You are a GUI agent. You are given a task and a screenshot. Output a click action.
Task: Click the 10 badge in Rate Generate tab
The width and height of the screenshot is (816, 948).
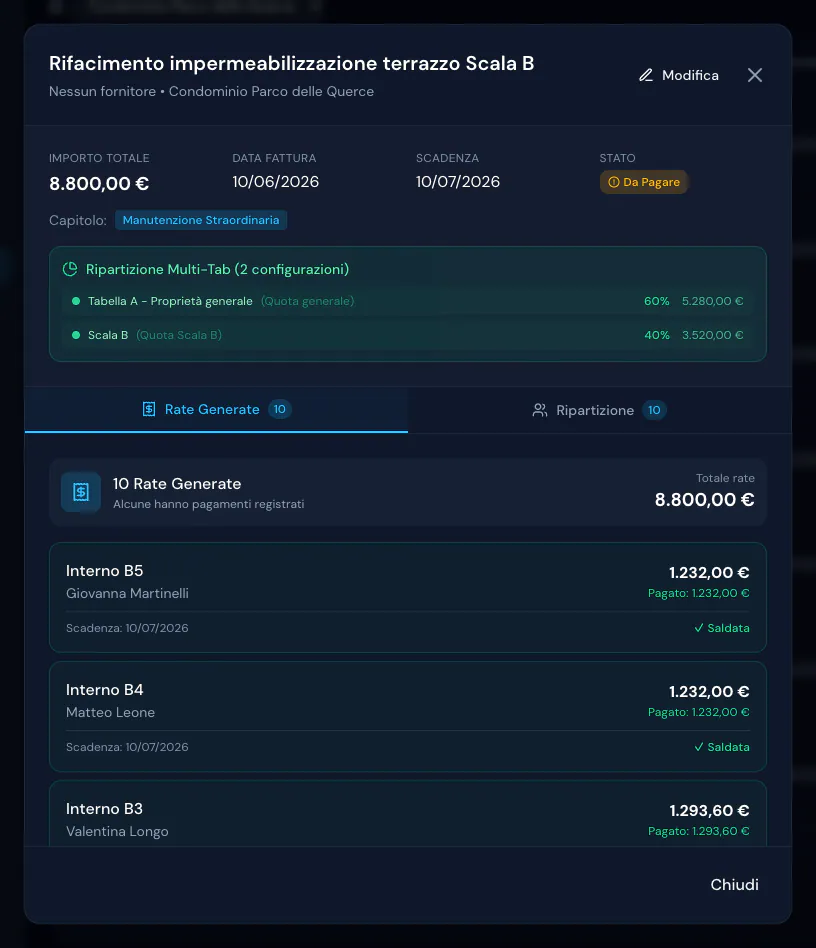tap(280, 409)
